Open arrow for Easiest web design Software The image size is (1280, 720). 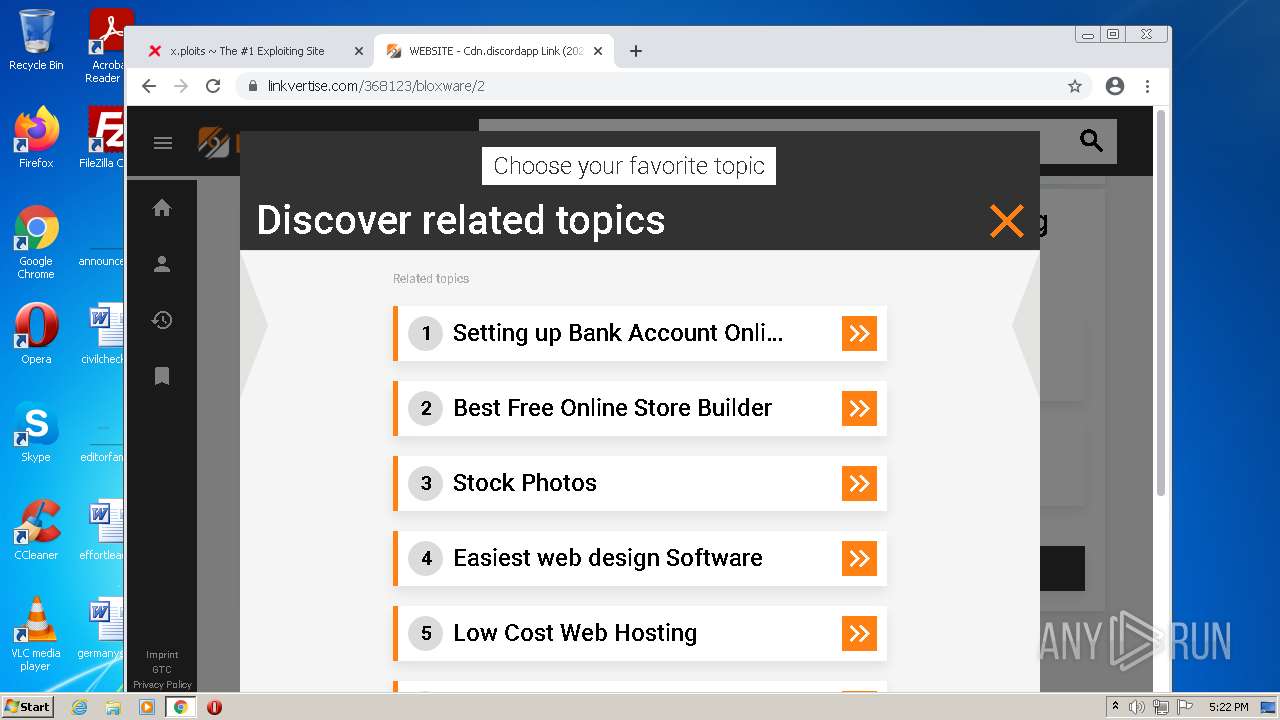tap(859, 558)
